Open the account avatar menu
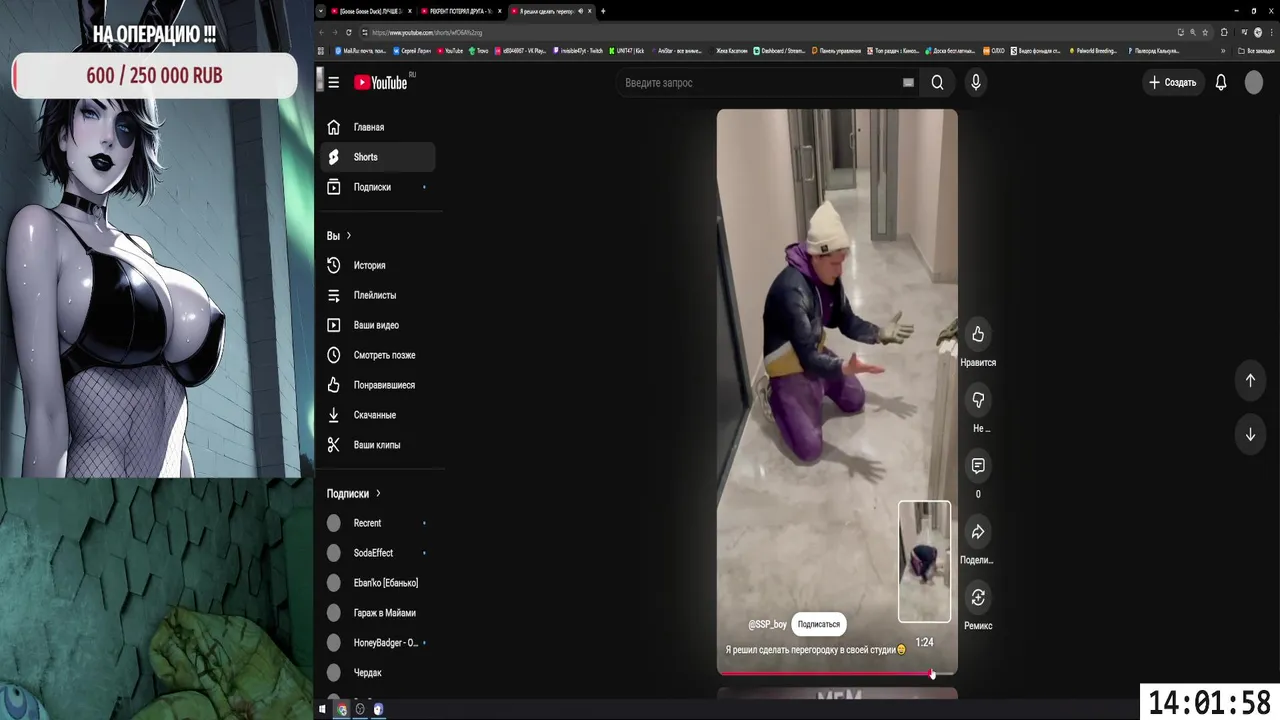This screenshot has height=720, width=1280. [x=1254, y=83]
